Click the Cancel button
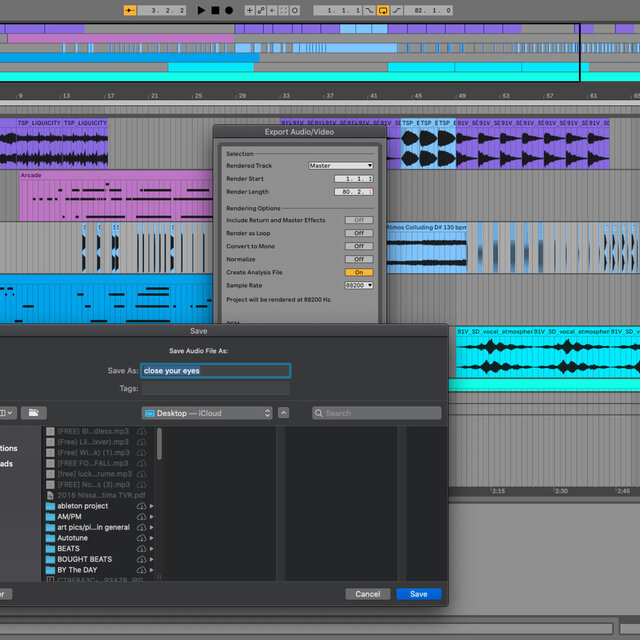 (367, 594)
